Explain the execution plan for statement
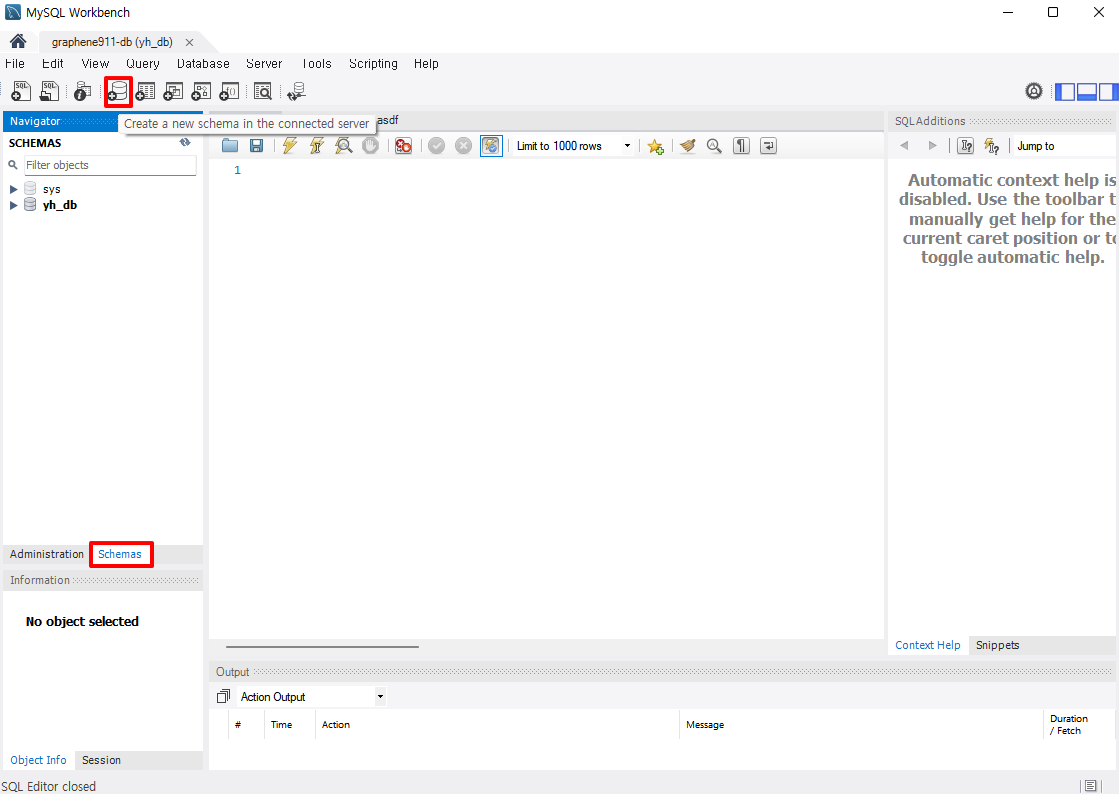Image resolution: width=1119 pixels, height=794 pixels. click(x=344, y=146)
